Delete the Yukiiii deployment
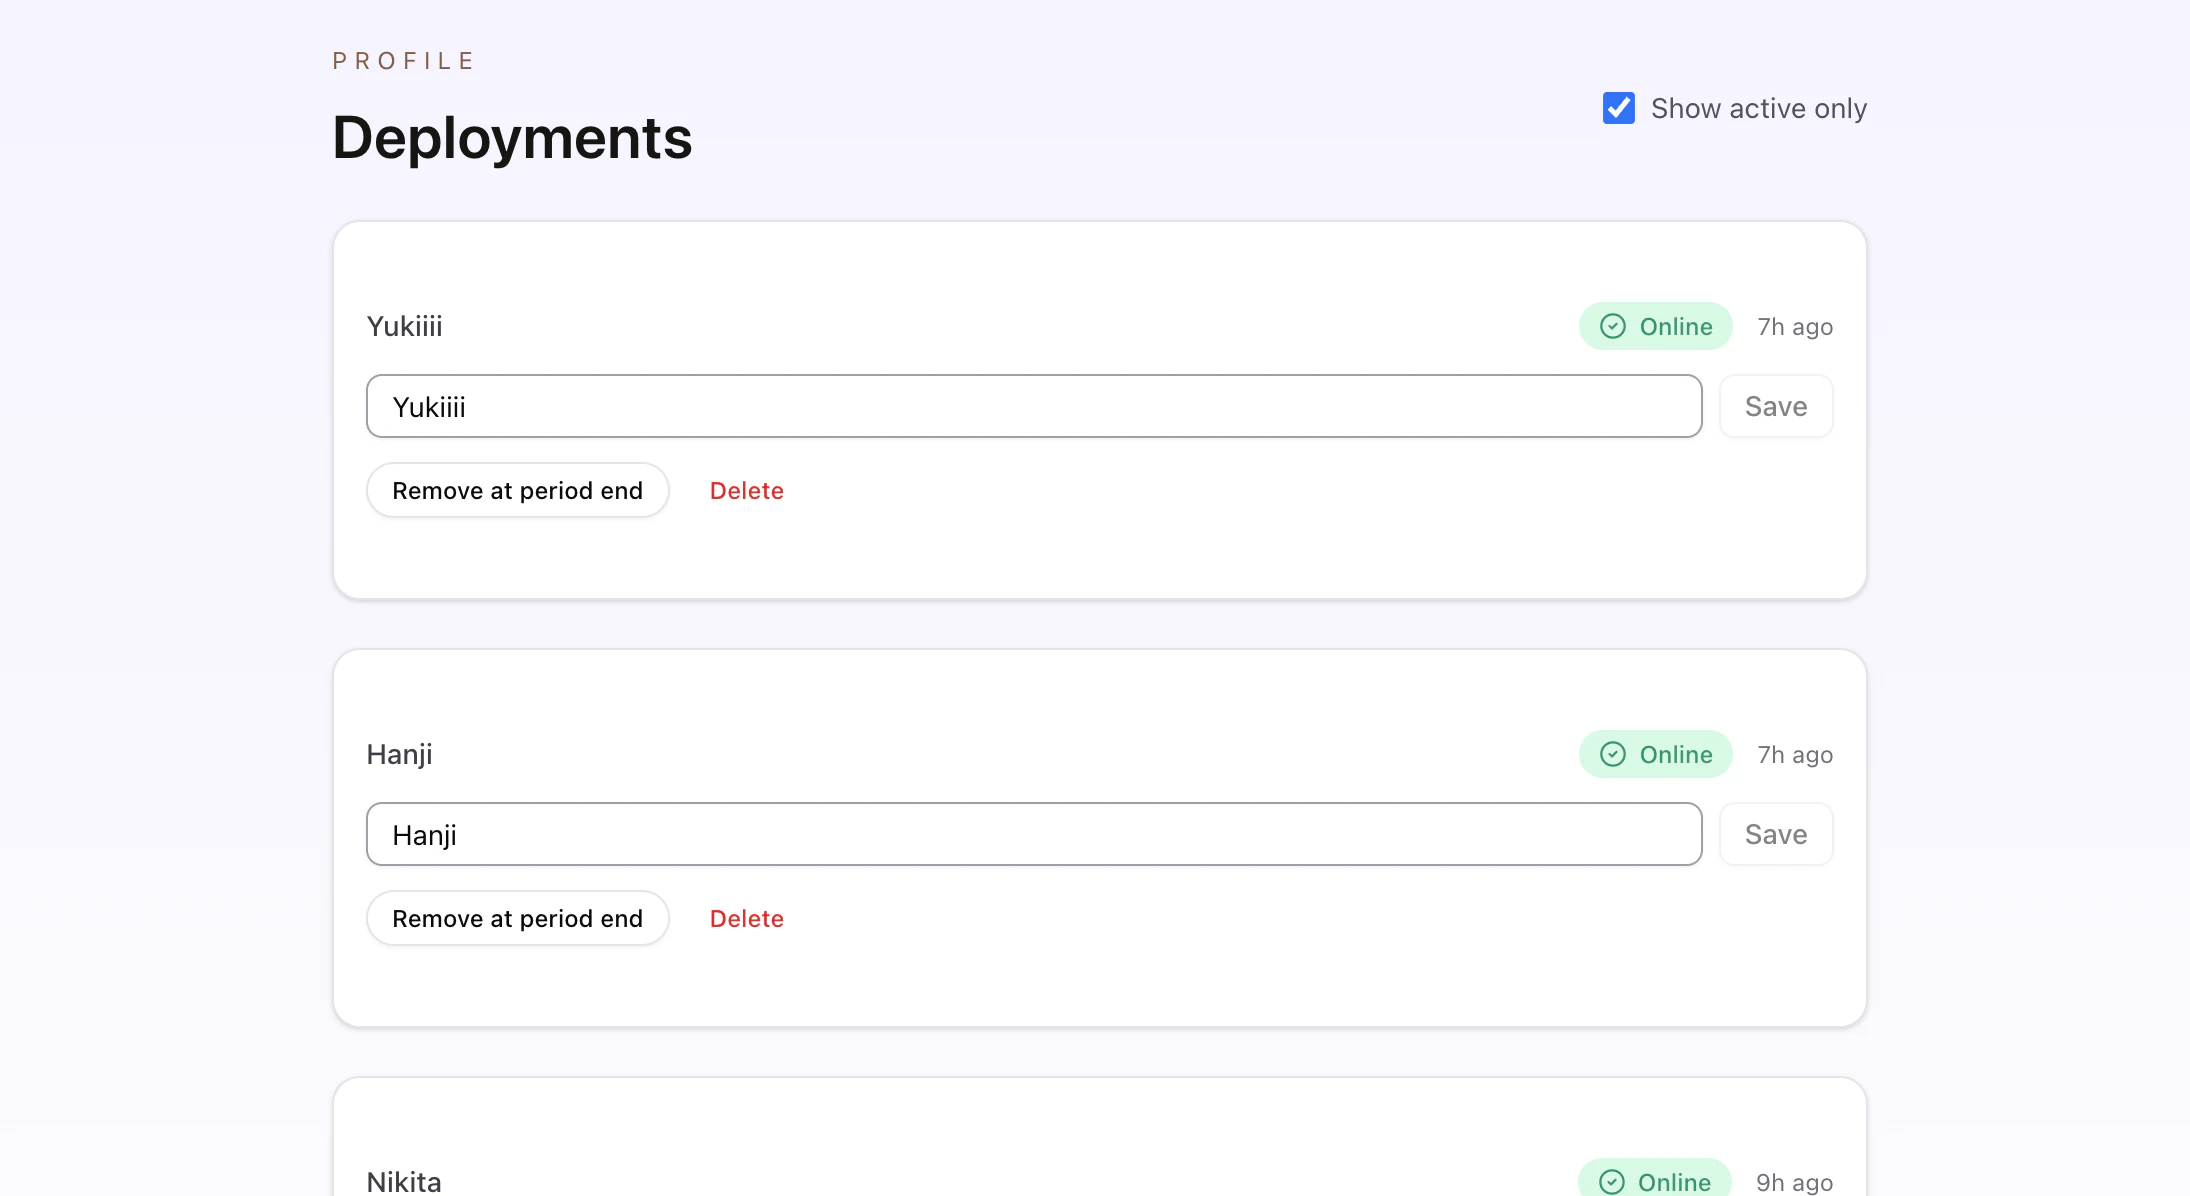 pyautogui.click(x=746, y=490)
